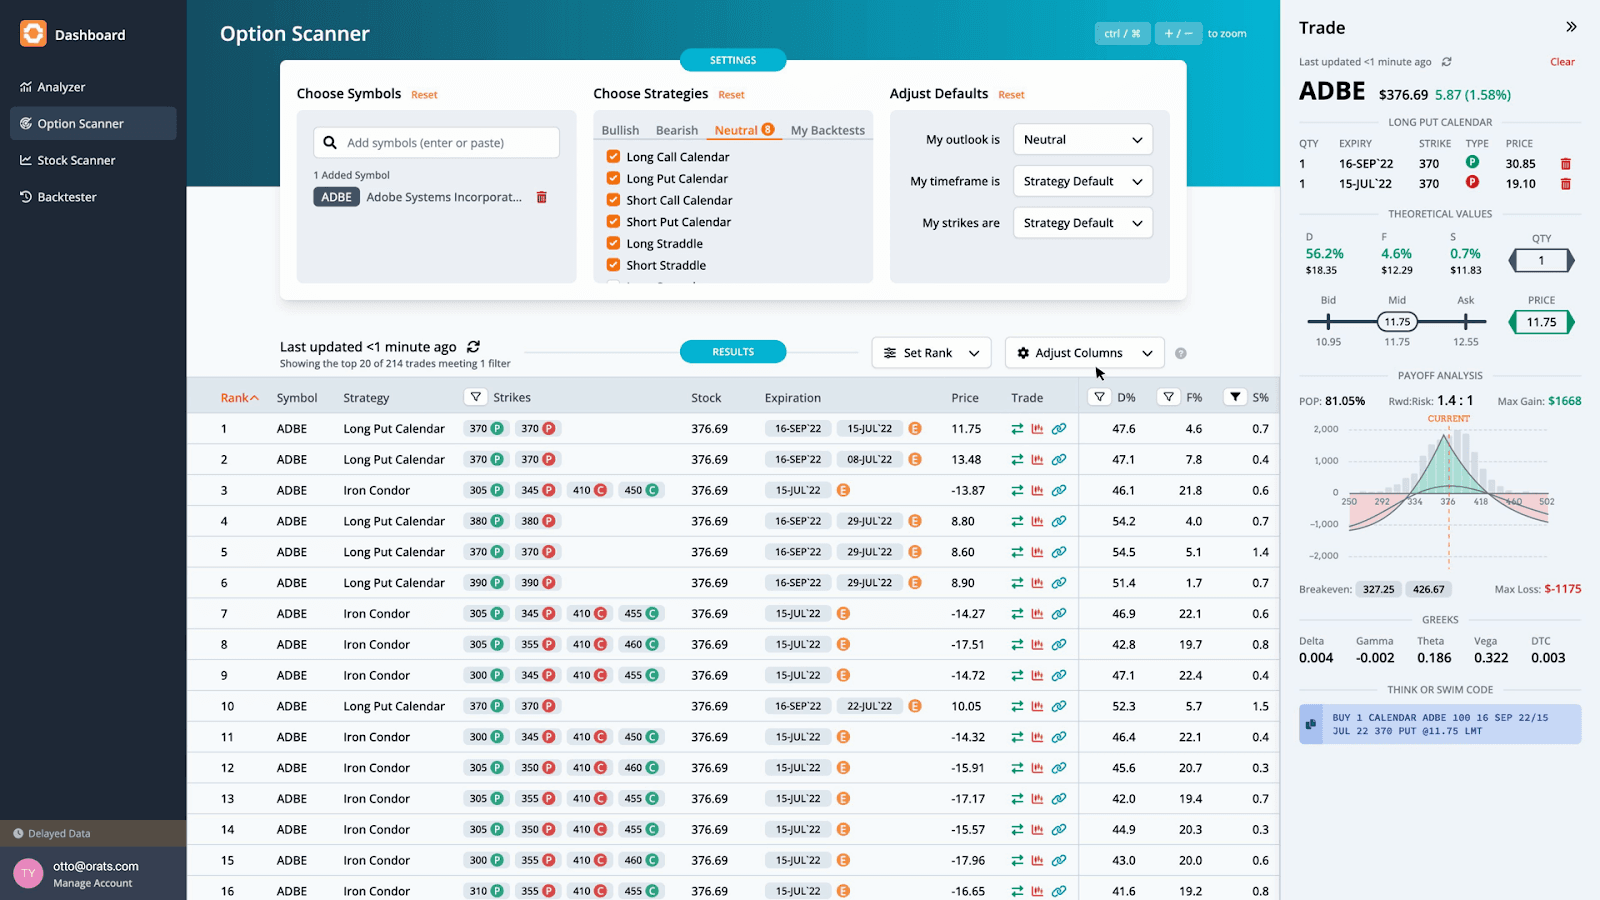Image resolution: width=1600 pixels, height=900 pixels.
Task: Click Manage Account link
Action: tap(92, 883)
